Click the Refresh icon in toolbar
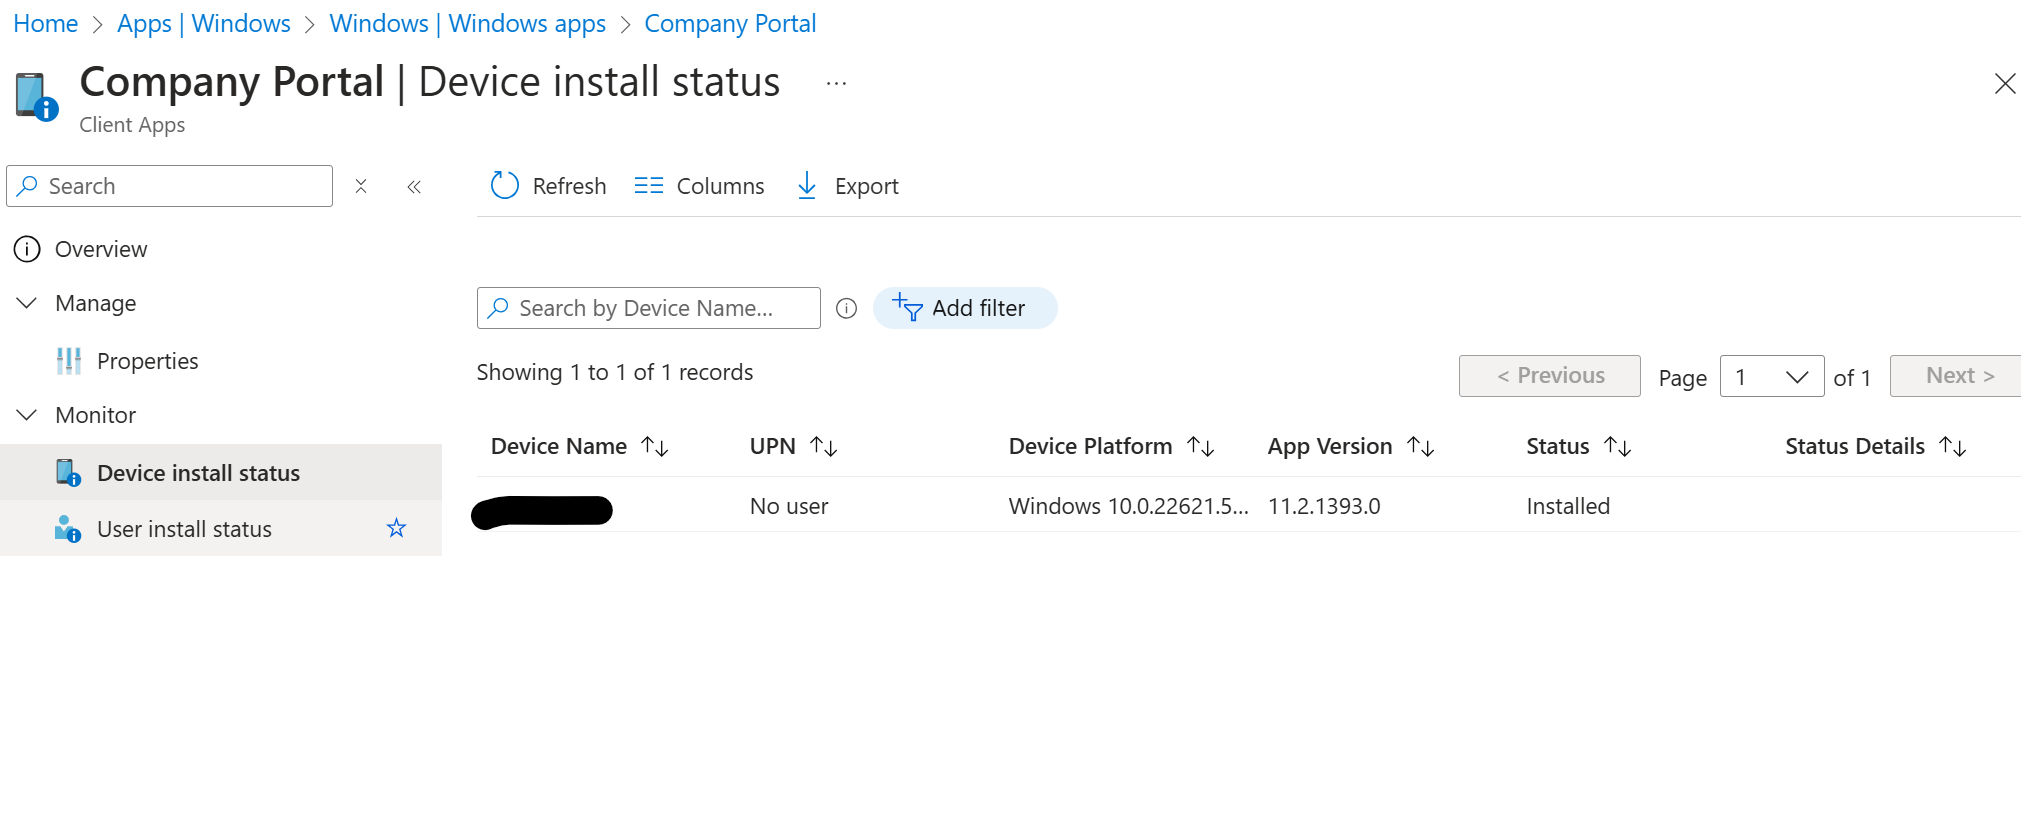This screenshot has width=2021, height=817. pyautogui.click(x=505, y=185)
